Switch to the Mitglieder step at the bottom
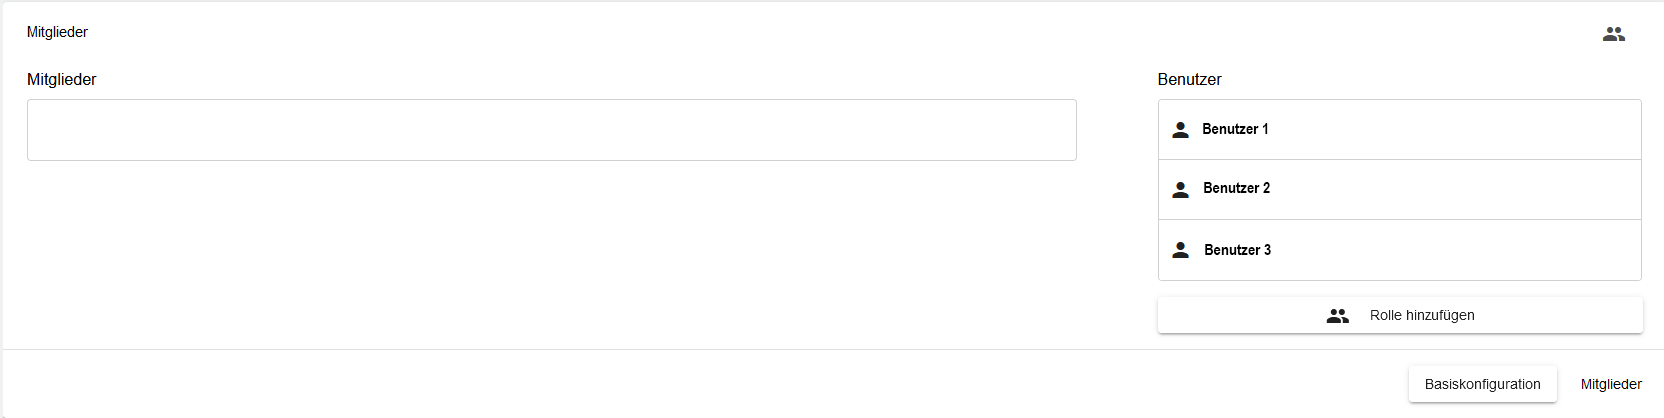The width and height of the screenshot is (1664, 418). (x=1611, y=384)
